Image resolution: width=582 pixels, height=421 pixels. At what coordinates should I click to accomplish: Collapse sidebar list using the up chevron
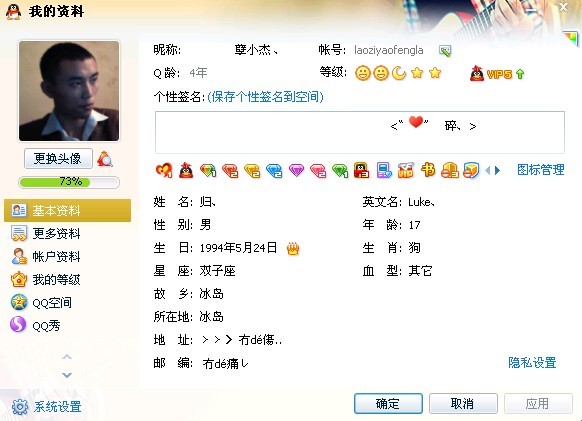coord(67,357)
